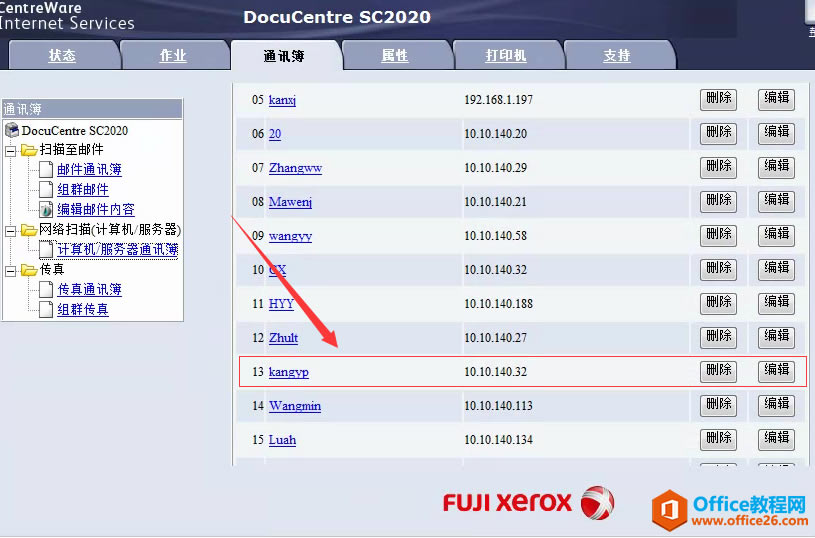Viewport: 815px width, 538px height.
Task: Open the 计算机/服务器通讯簿 link
Action: (x=117, y=250)
